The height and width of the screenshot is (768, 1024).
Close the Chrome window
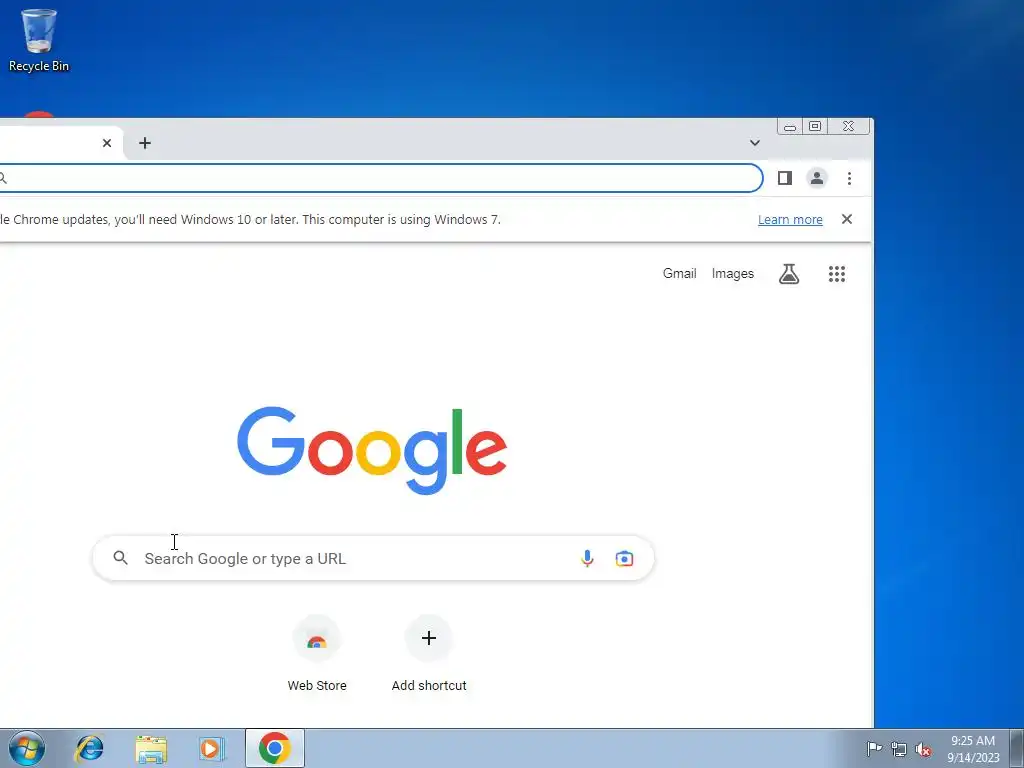tap(848, 126)
